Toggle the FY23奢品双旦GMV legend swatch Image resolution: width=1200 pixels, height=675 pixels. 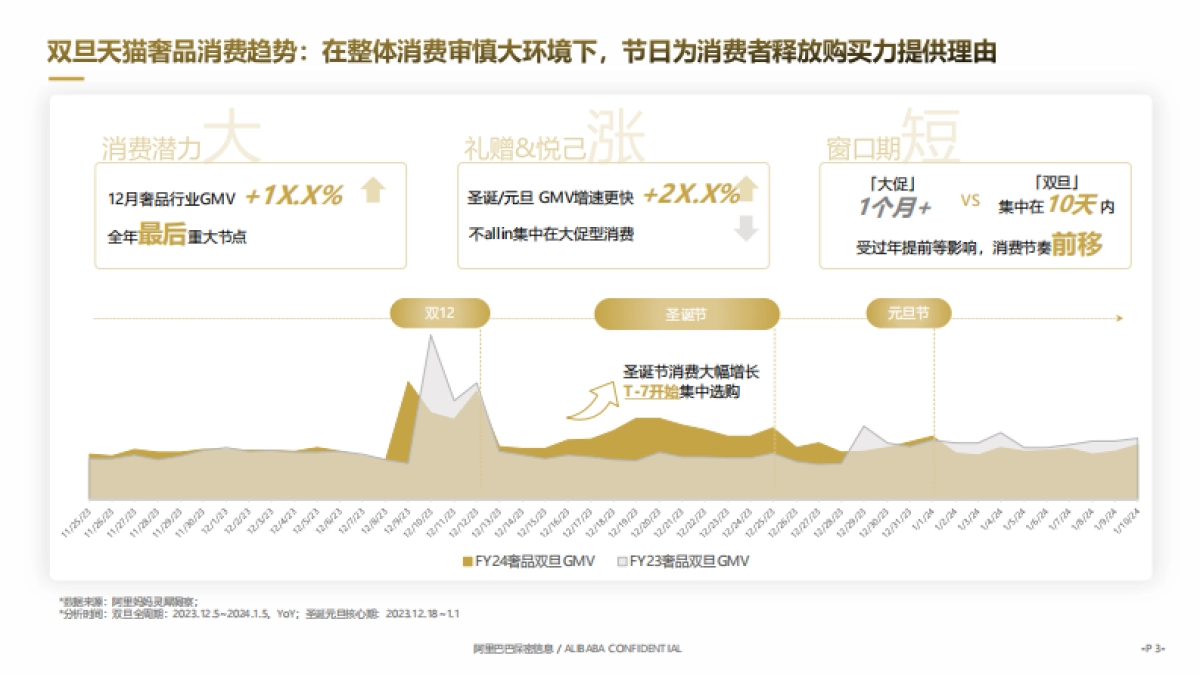click(621, 561)
